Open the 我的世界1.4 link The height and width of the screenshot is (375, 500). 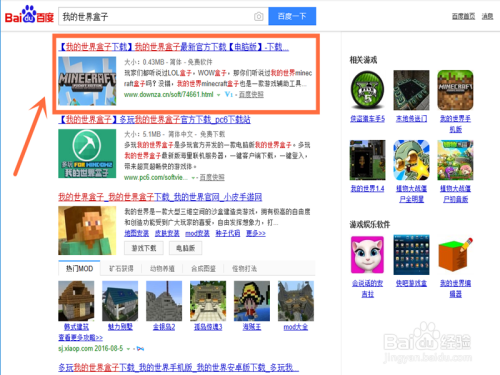[x=367, y=189]
